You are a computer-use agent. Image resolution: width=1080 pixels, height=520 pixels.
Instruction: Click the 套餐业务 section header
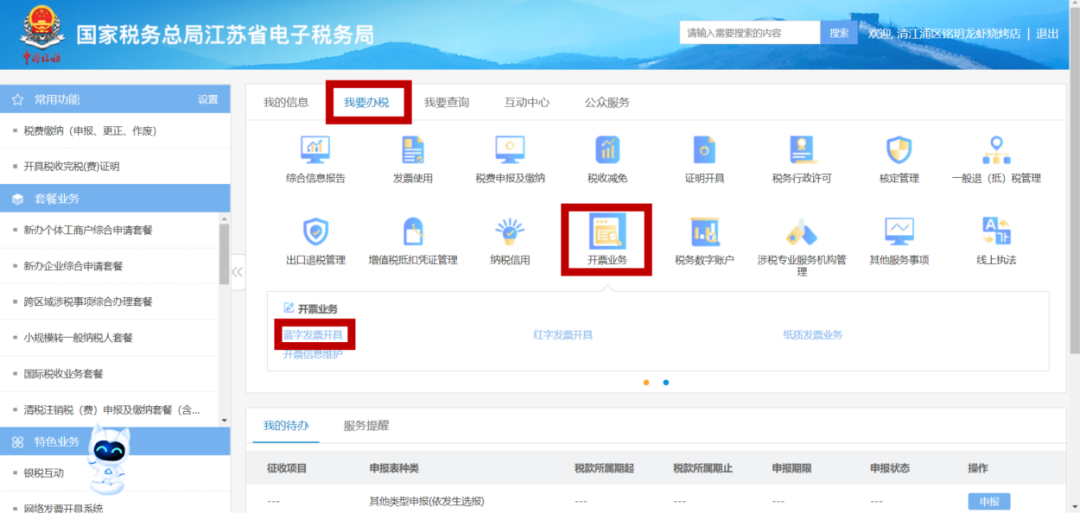click(115, 198)
